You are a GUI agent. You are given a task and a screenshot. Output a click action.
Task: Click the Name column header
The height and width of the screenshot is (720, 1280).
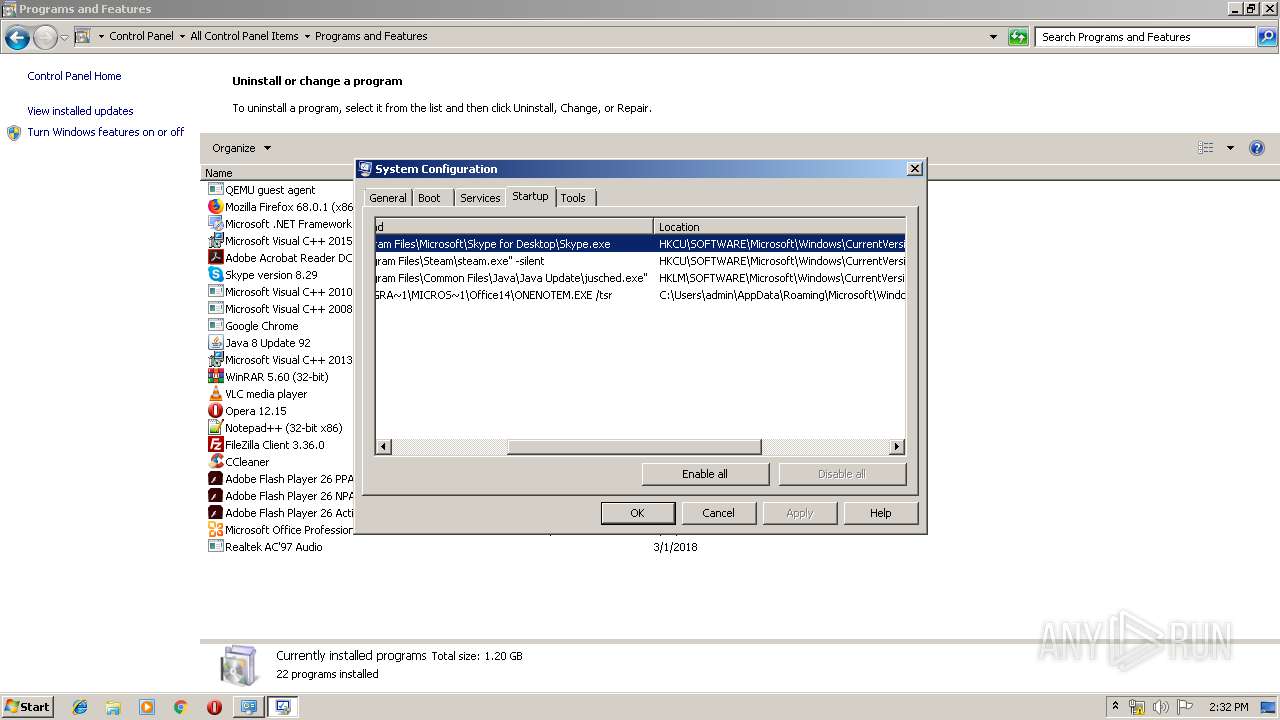point(277,173)
